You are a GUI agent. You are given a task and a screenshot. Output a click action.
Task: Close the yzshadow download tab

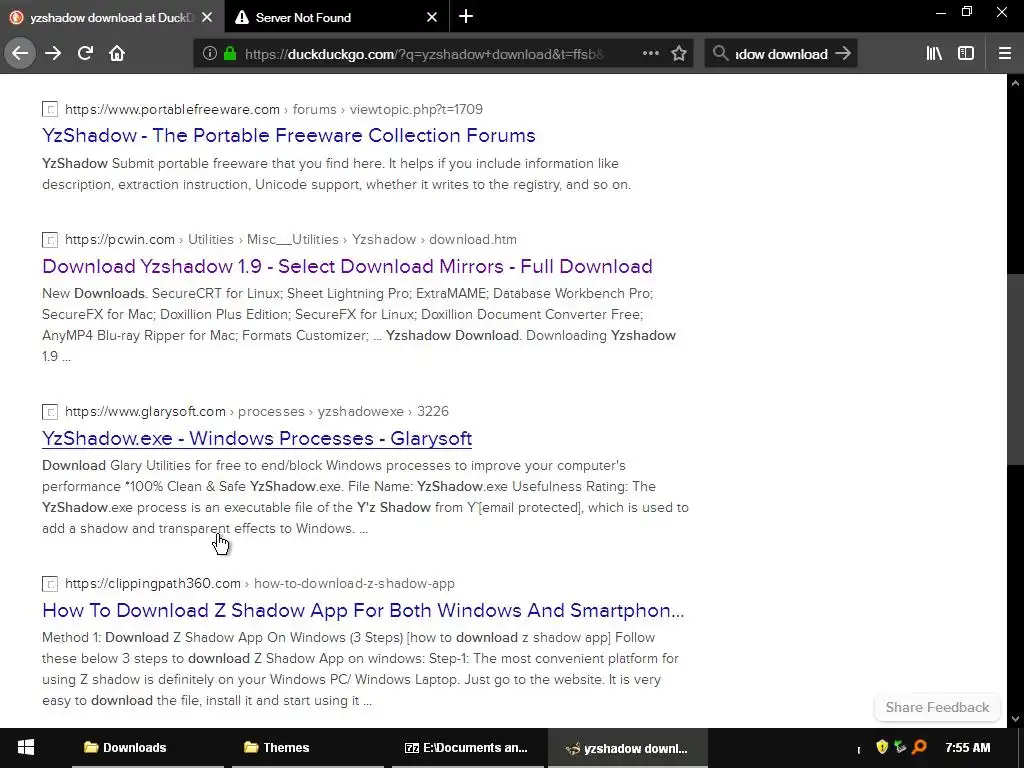coord(207,18)
